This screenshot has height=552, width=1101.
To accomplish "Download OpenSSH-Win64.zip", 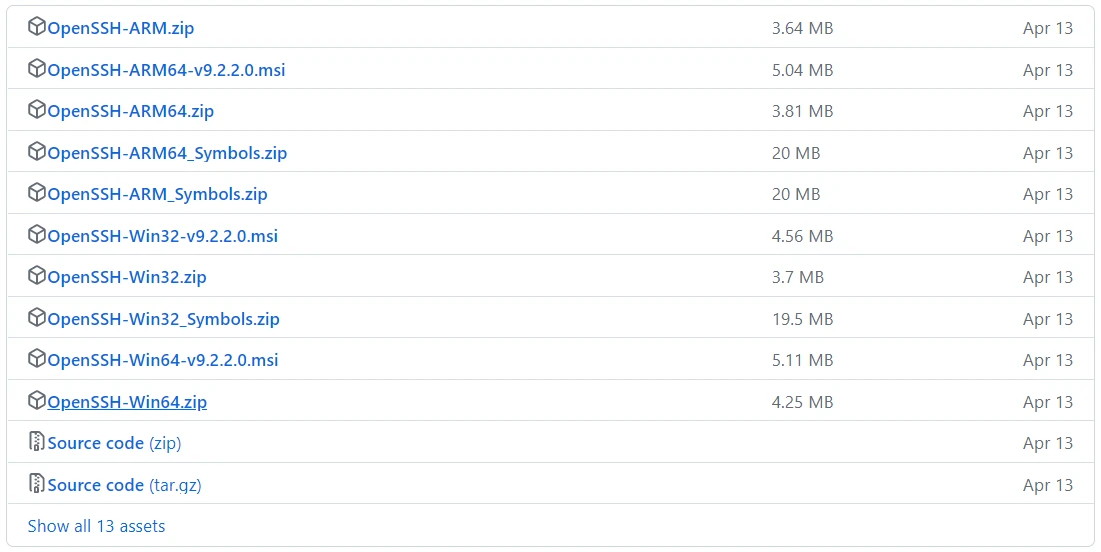I will (x=127, y=402).
